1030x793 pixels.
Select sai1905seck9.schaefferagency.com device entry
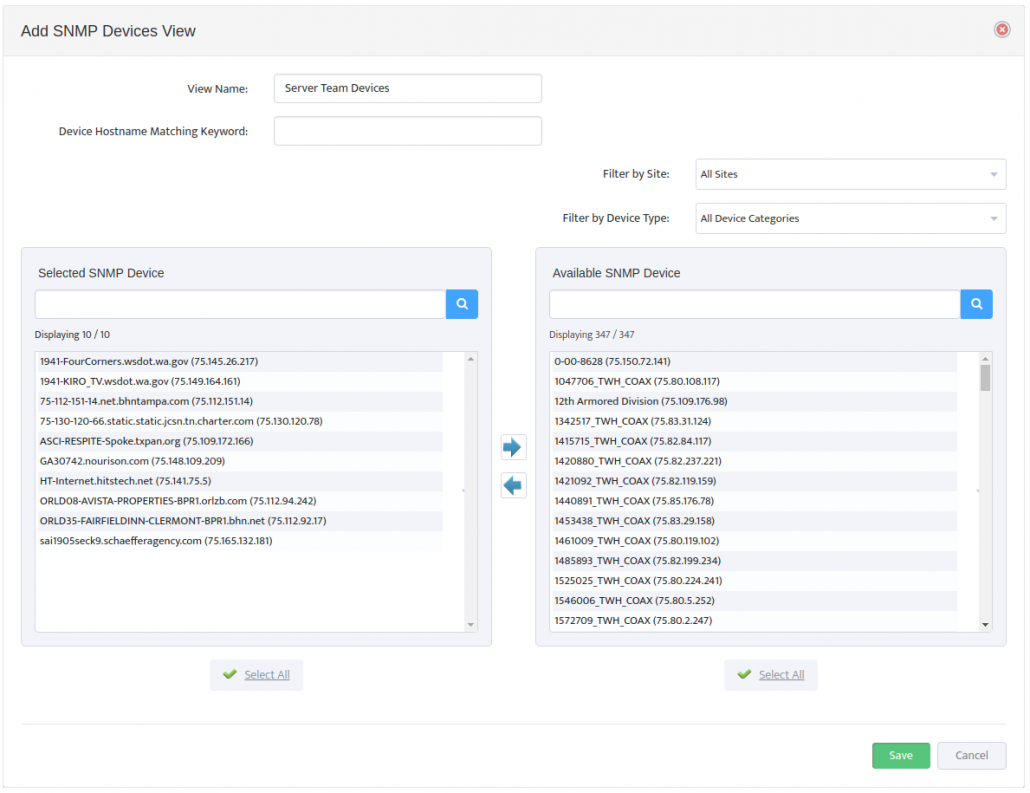click(x=156, y=541)
